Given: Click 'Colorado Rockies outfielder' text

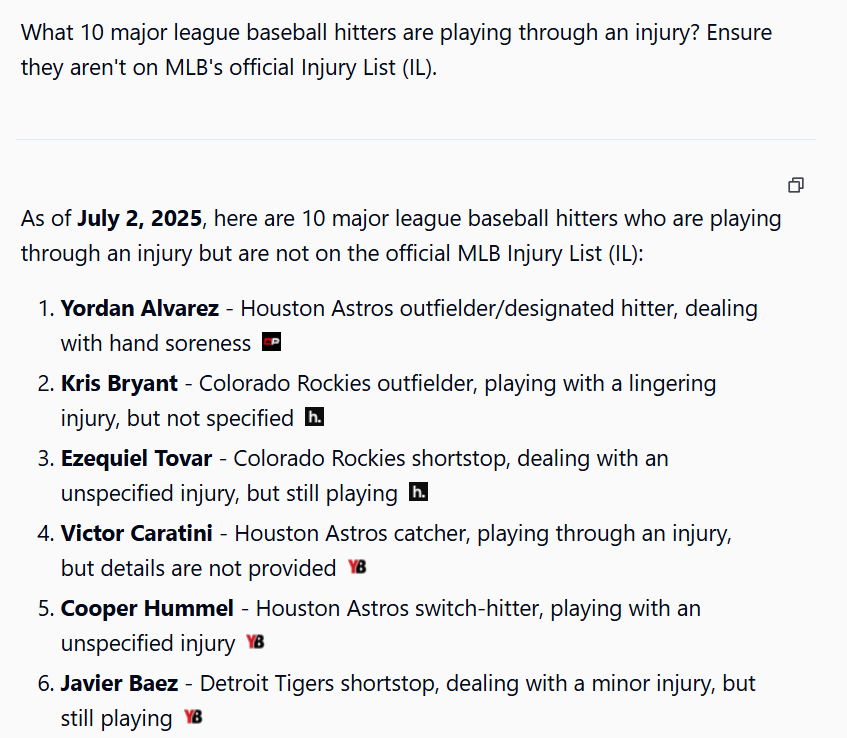Looking at the screenshot, I should (x=338, y=384).
